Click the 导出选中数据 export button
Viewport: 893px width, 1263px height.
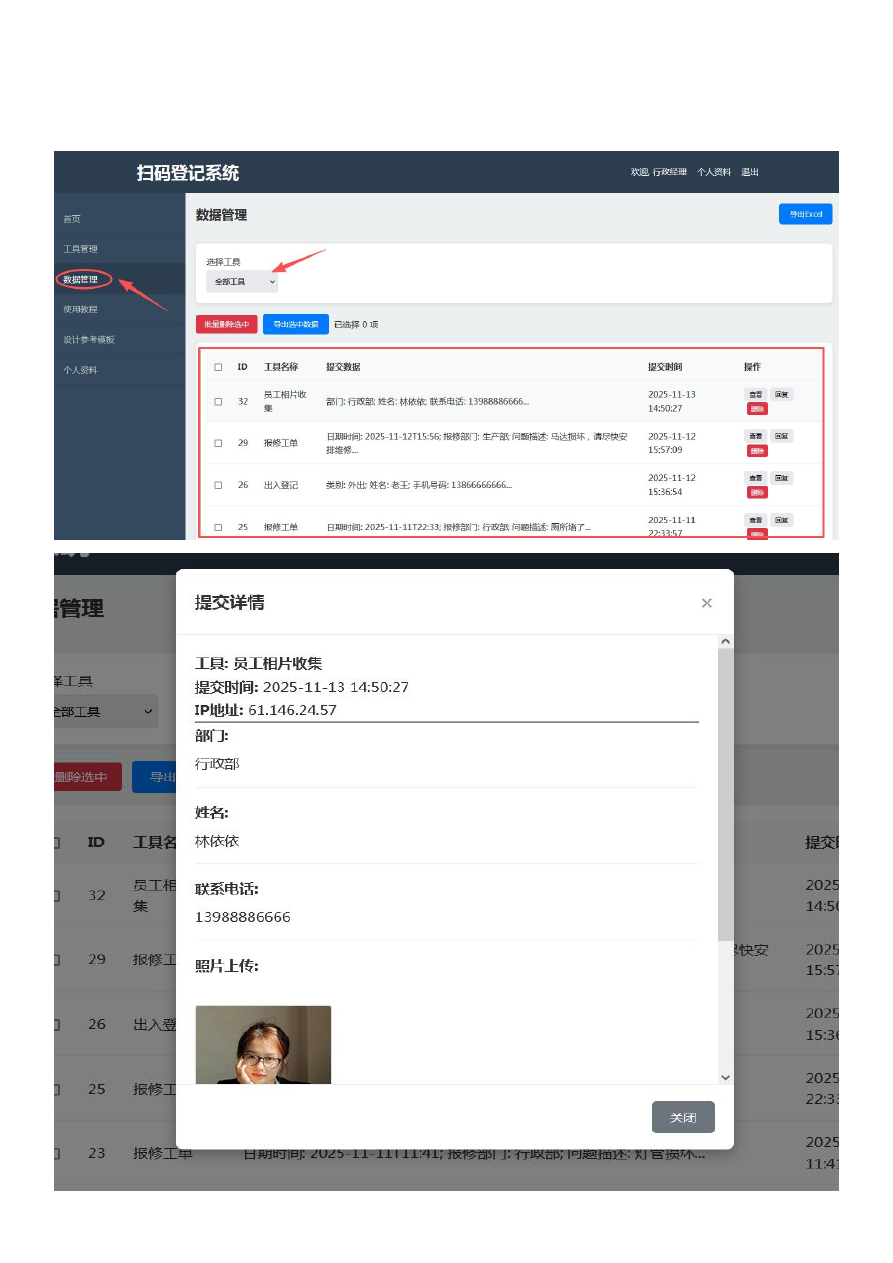(x=296, y=323)
